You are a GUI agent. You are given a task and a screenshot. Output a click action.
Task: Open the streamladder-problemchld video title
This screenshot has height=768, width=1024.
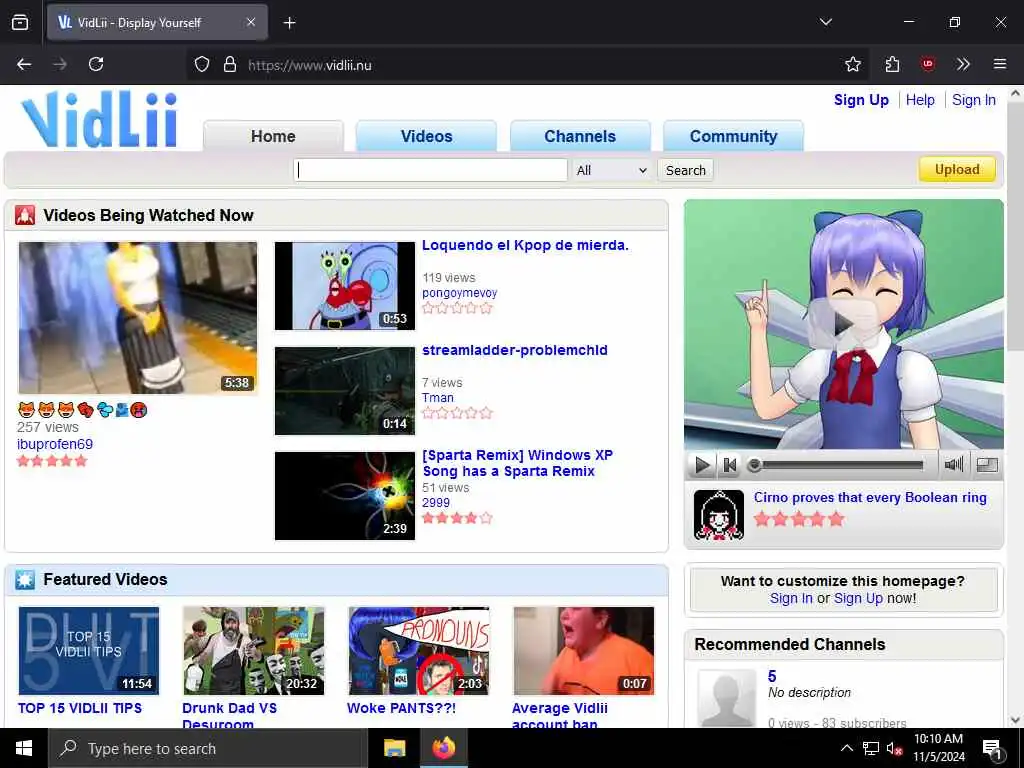coord(515,350)
